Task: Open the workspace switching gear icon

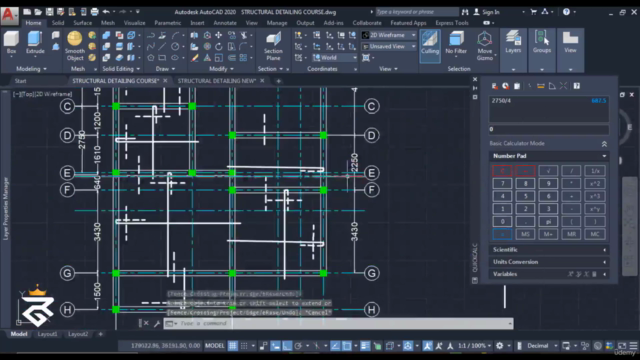Action: (500, 346)
